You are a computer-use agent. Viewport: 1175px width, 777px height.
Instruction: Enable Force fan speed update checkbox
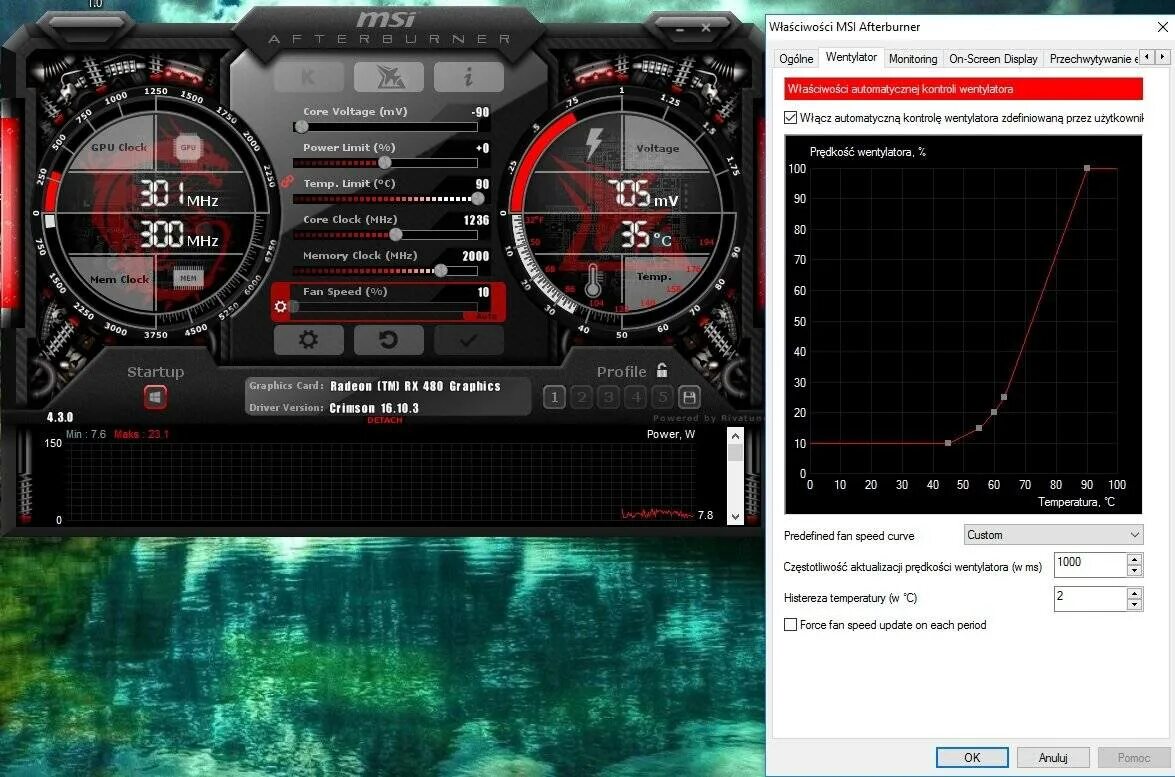point(791,625)
